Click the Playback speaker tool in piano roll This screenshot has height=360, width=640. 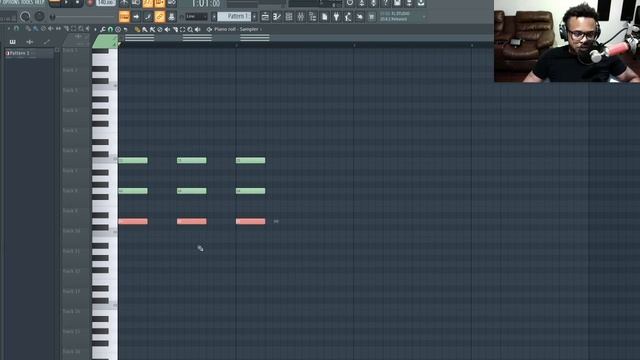[197, 29]
